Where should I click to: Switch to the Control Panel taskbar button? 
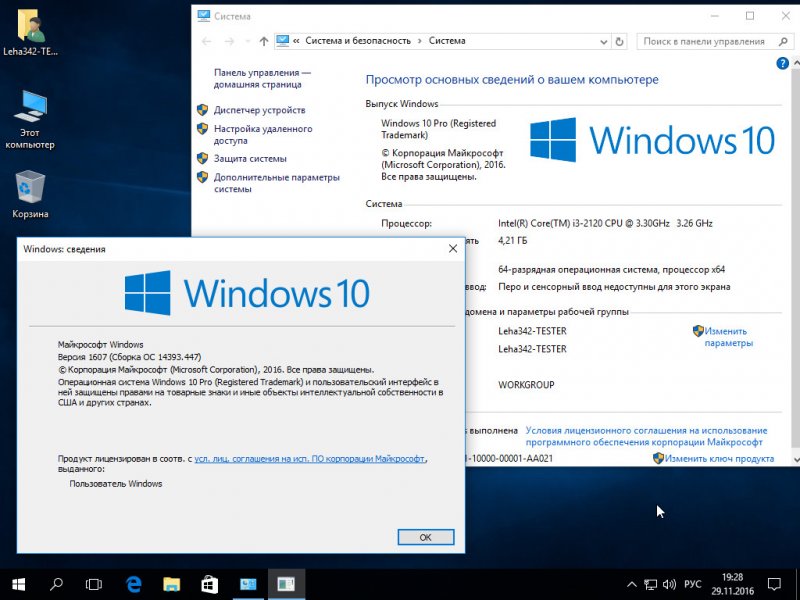(x=248, y=584)
